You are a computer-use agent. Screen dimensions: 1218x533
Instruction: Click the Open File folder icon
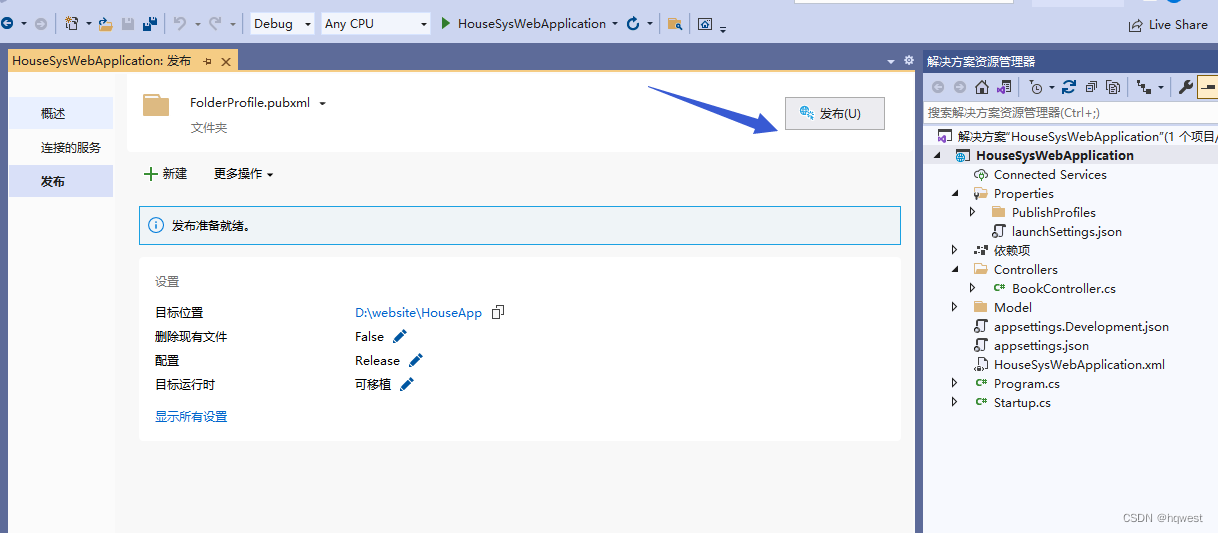point(105,23)
